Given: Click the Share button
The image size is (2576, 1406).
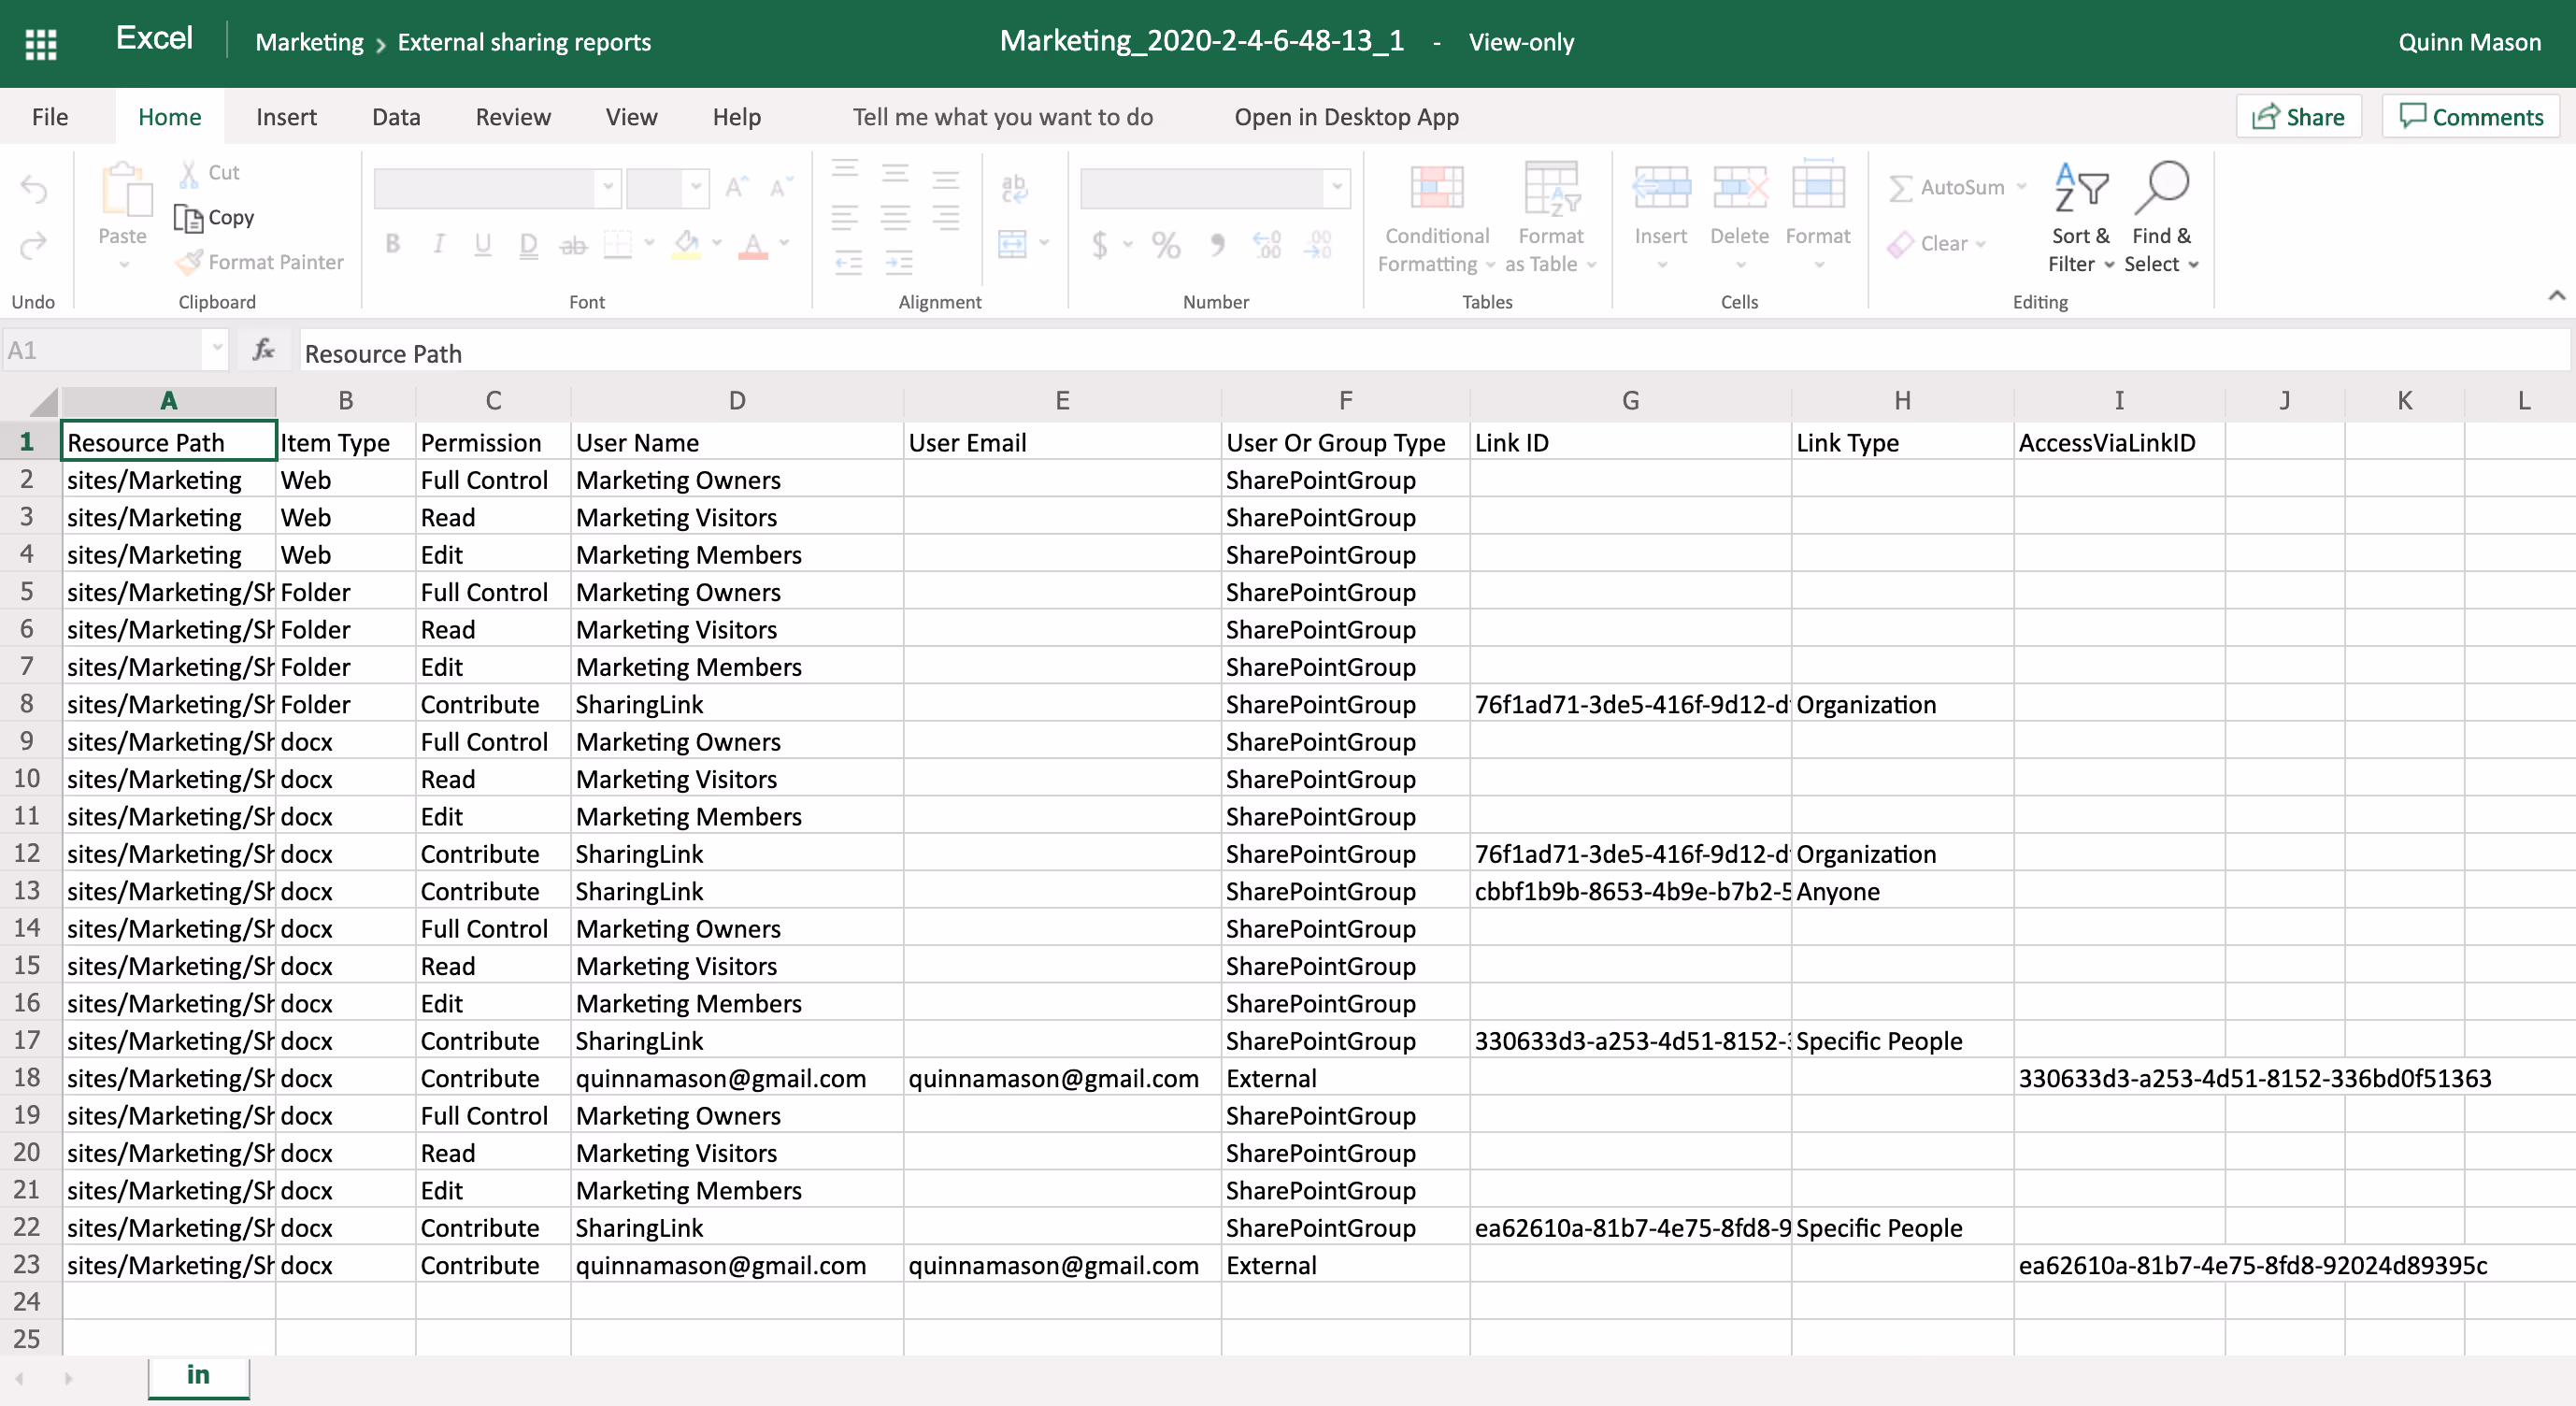Looking at the screenshot, I should [2298, 117].
